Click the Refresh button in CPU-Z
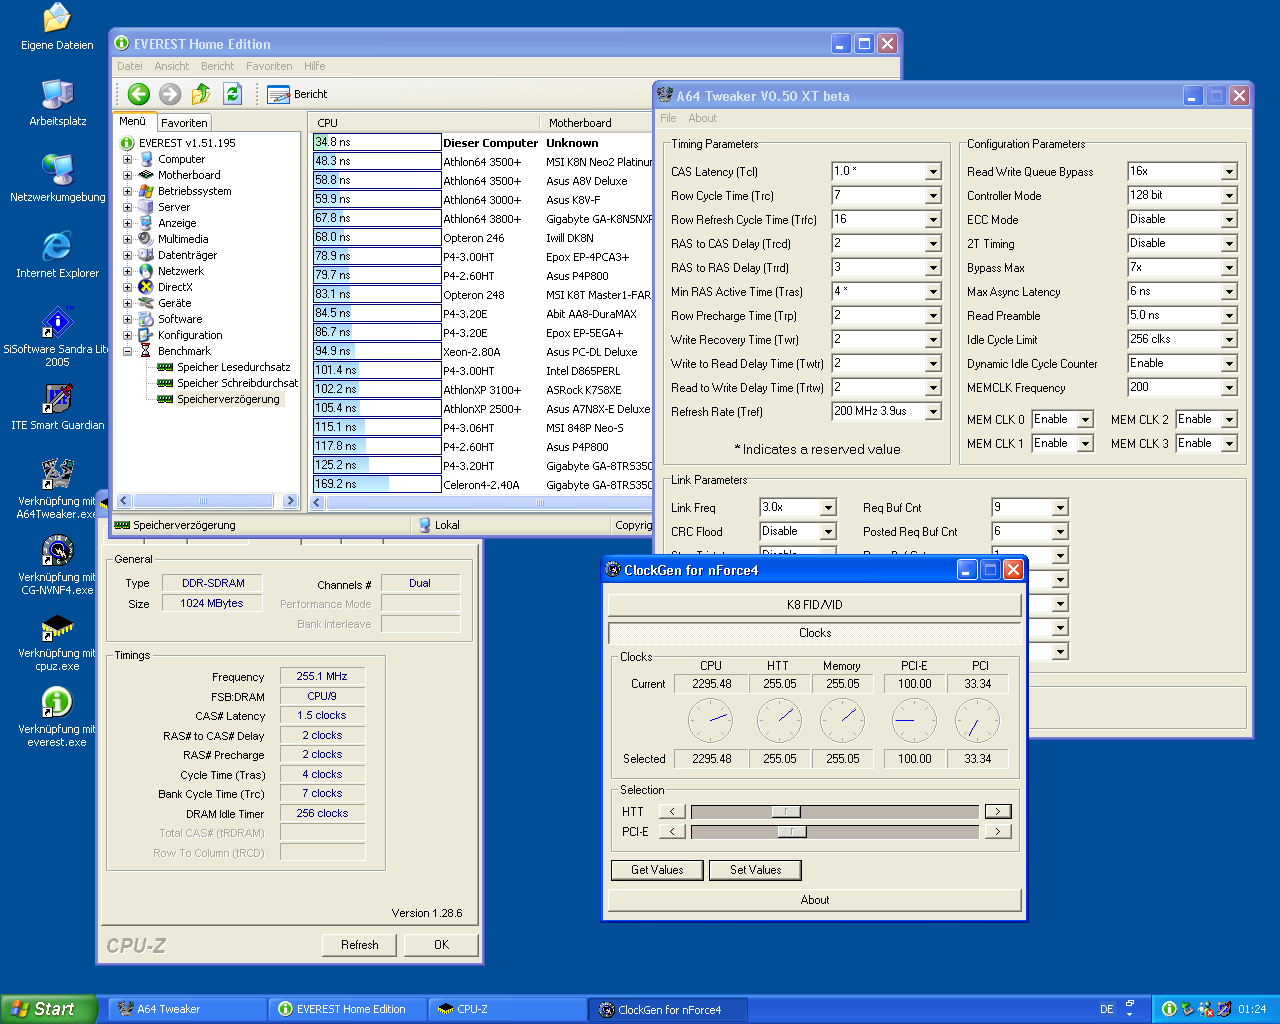The width and height of the screenshot is (1280, 1024). (359, 945)
